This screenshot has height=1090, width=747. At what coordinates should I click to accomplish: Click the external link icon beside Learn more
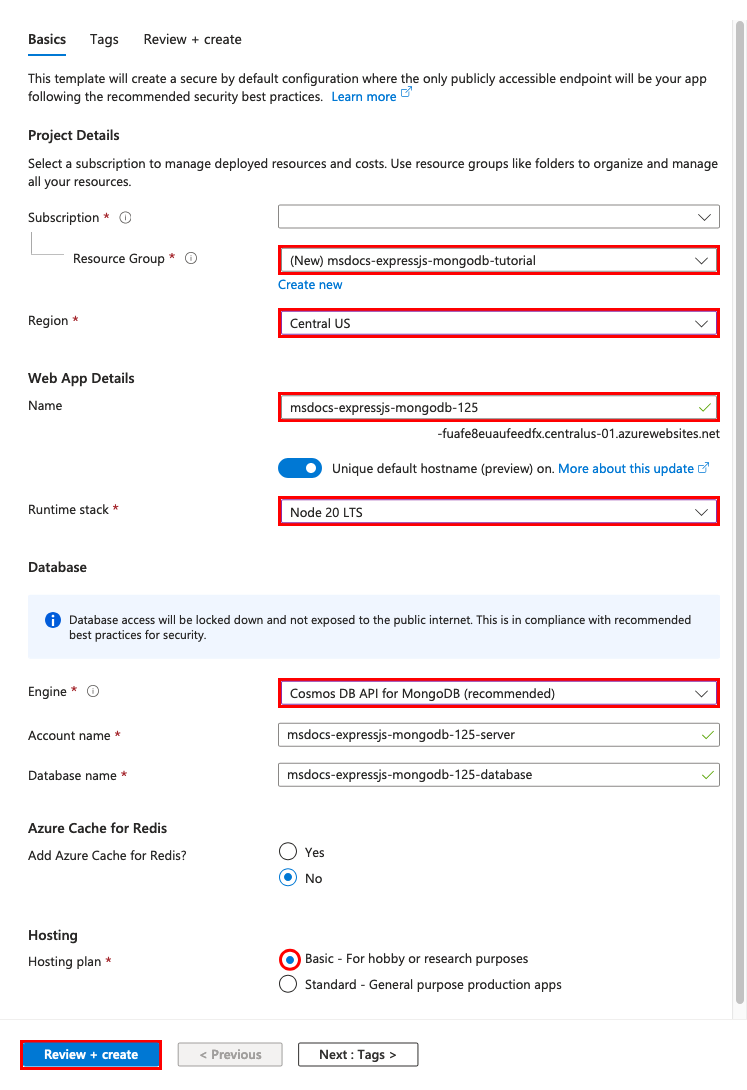[407, 92]
